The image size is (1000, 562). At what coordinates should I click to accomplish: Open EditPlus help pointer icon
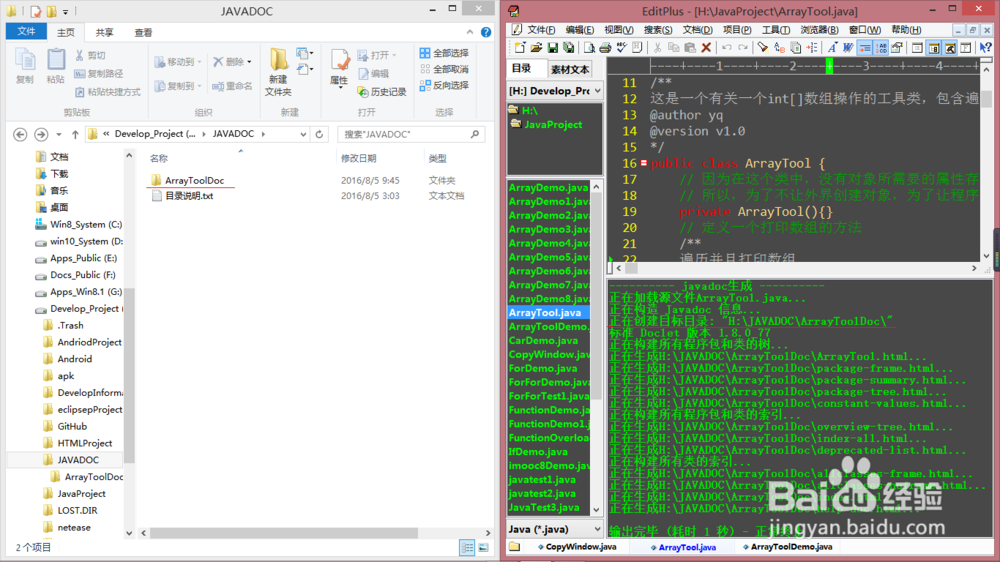pos(985,48)
